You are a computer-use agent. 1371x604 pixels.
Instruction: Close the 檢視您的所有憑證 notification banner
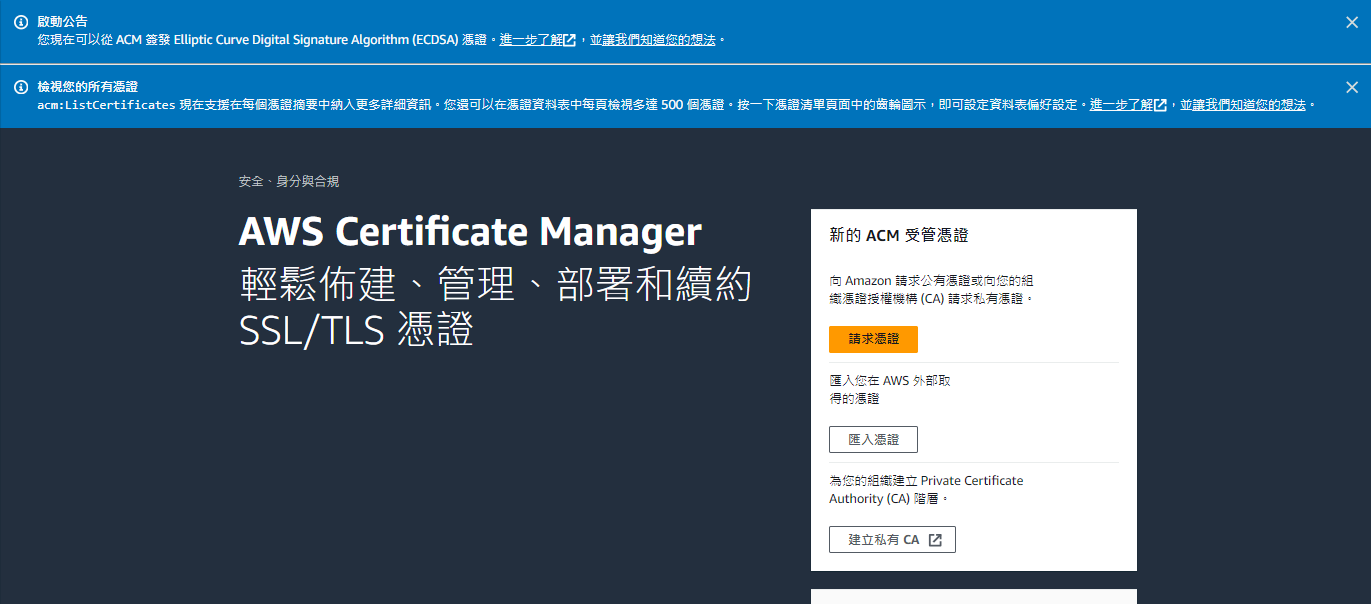point(1352,87)
